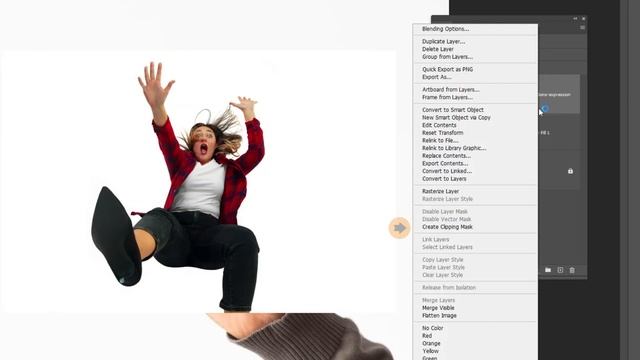Set layer color label to Yellow
The image size is (640, 360).
tap(430, 351)
